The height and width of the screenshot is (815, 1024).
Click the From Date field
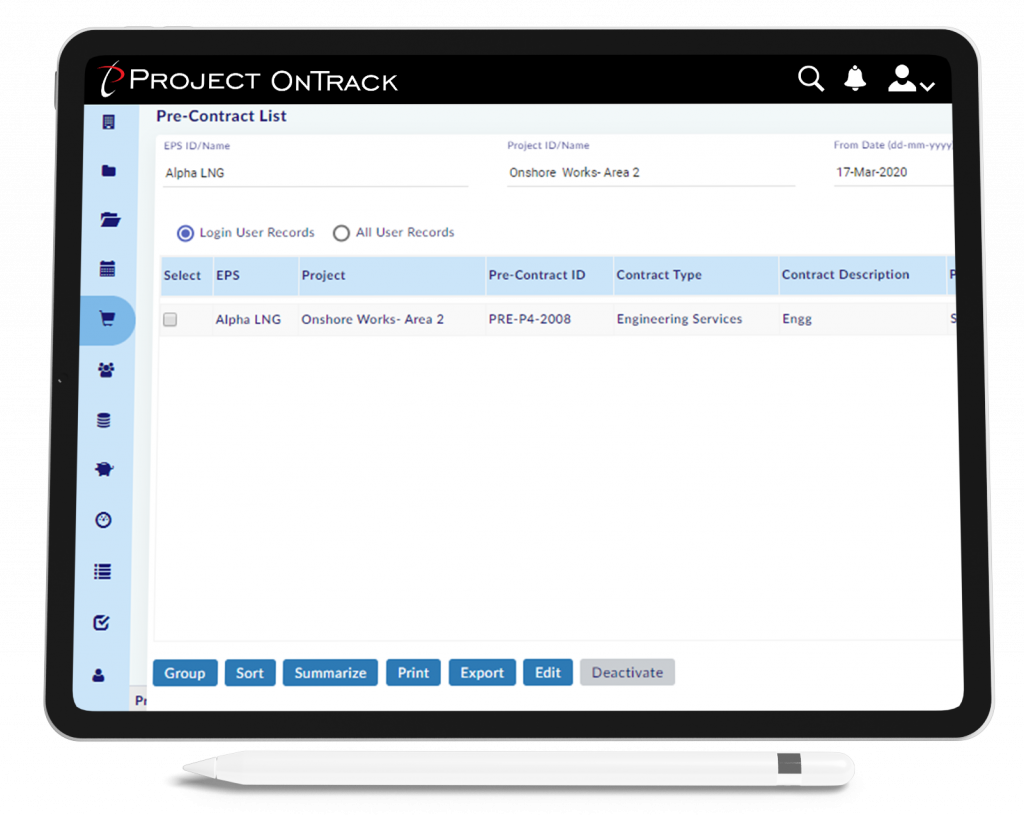pyautogui.click(x=892, y=172)
